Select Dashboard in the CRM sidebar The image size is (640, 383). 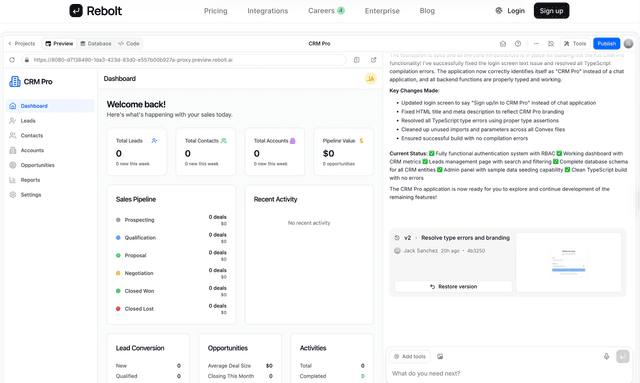tap(51, 106)
